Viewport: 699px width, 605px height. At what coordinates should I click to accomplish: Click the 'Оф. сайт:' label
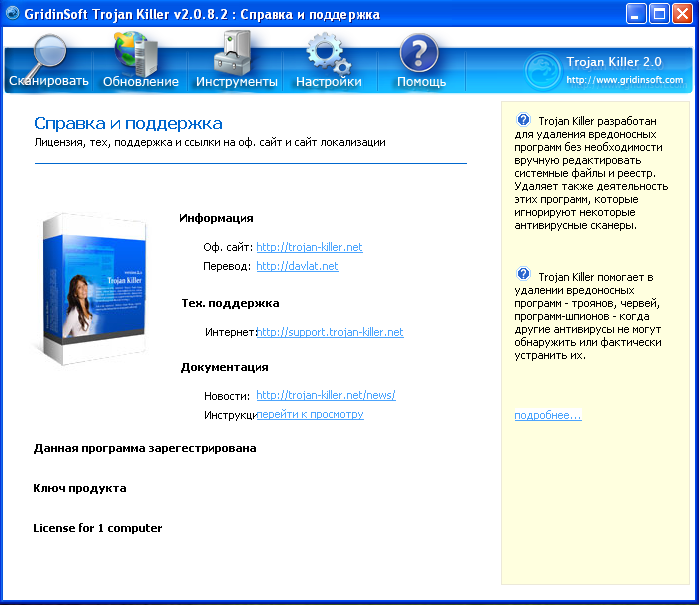228,247
